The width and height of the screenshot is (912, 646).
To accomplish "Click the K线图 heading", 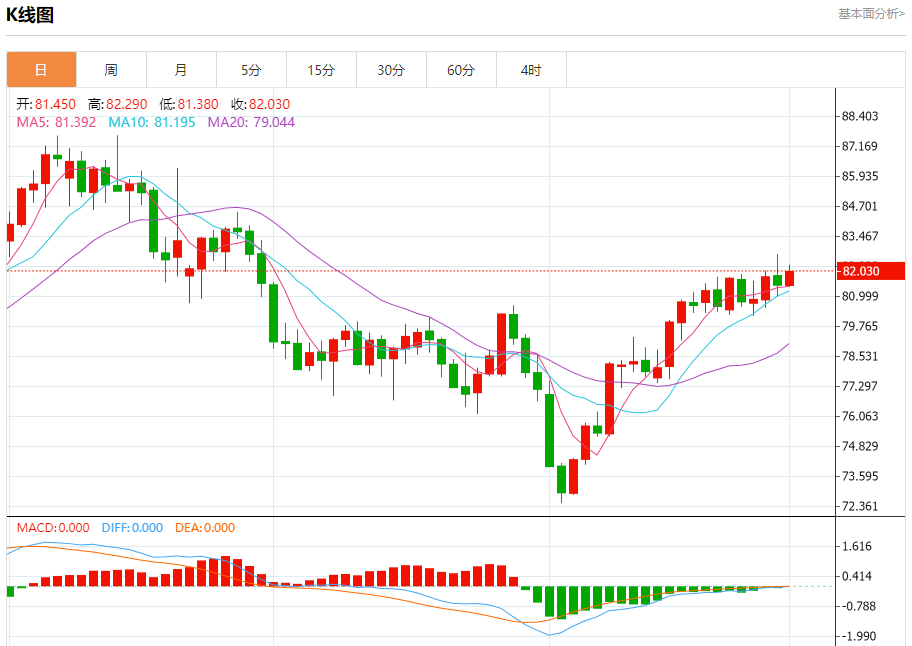I will click(30, 15).
